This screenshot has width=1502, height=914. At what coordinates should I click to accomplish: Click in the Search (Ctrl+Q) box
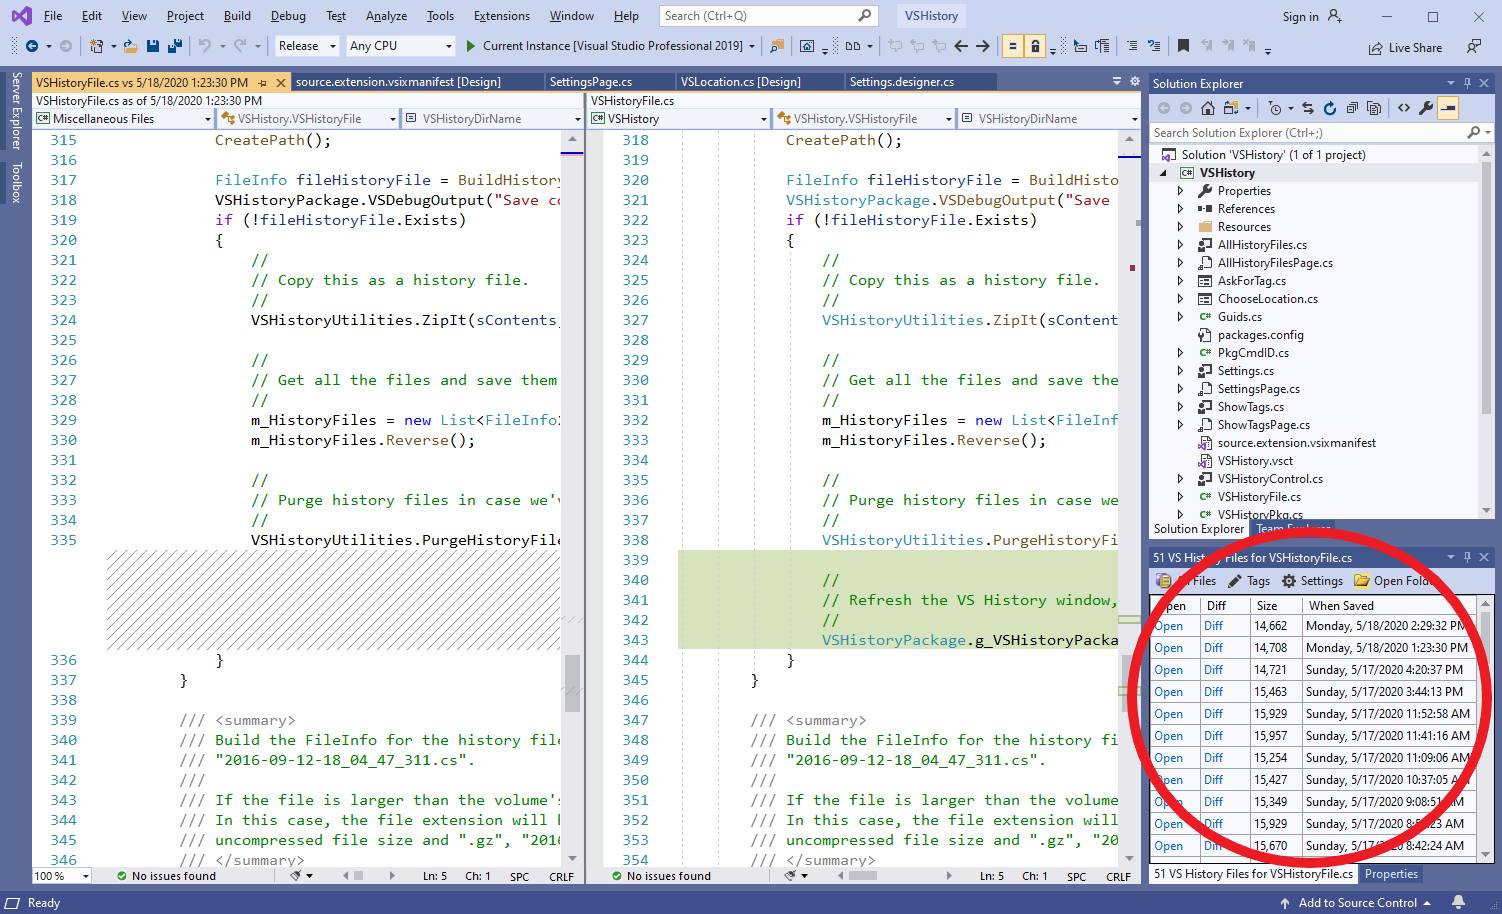[x=768, y=16]
